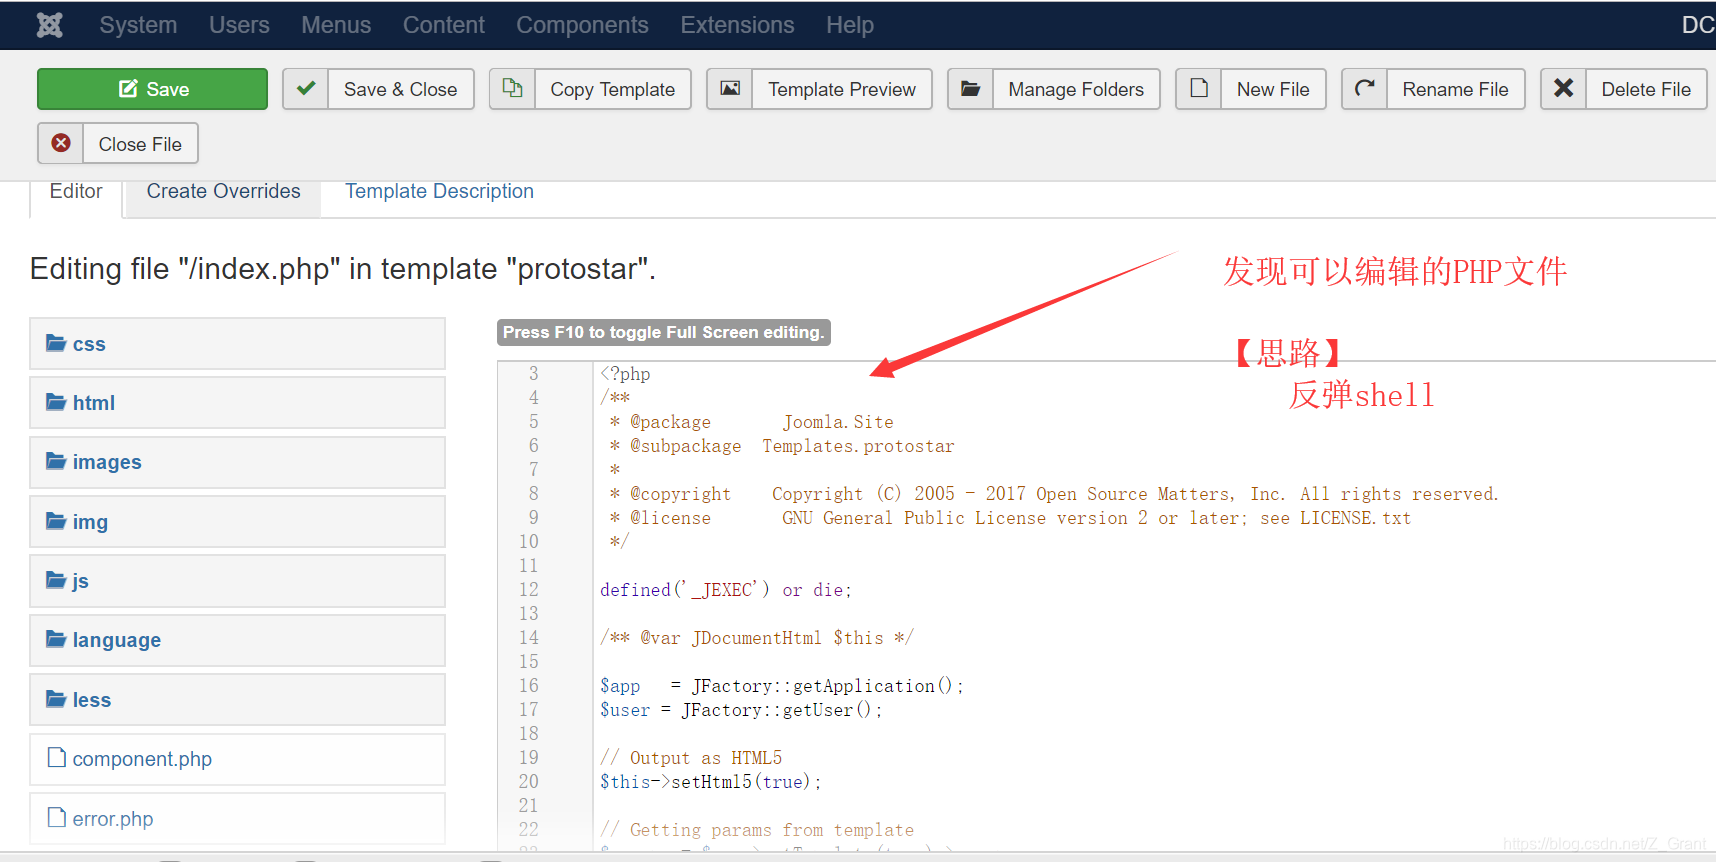
Task: Open the Menus menu
Action: (x=336, y=25)
